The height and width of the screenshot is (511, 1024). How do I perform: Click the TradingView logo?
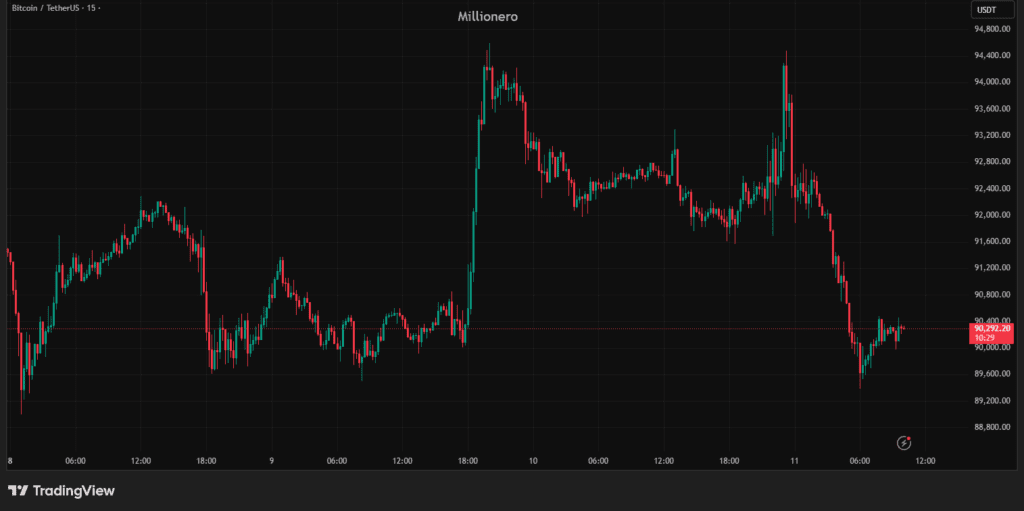click(62, 491)
